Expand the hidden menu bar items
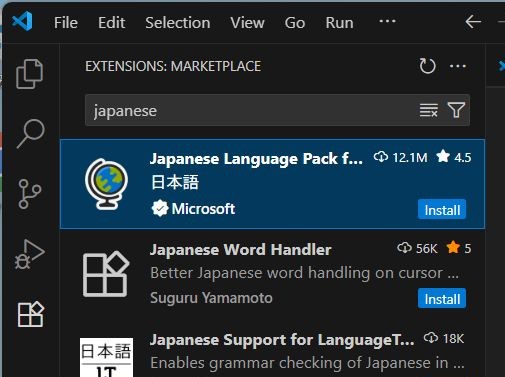Image resolution: width=505 pixels, height=377 pixels. (387, 21)
